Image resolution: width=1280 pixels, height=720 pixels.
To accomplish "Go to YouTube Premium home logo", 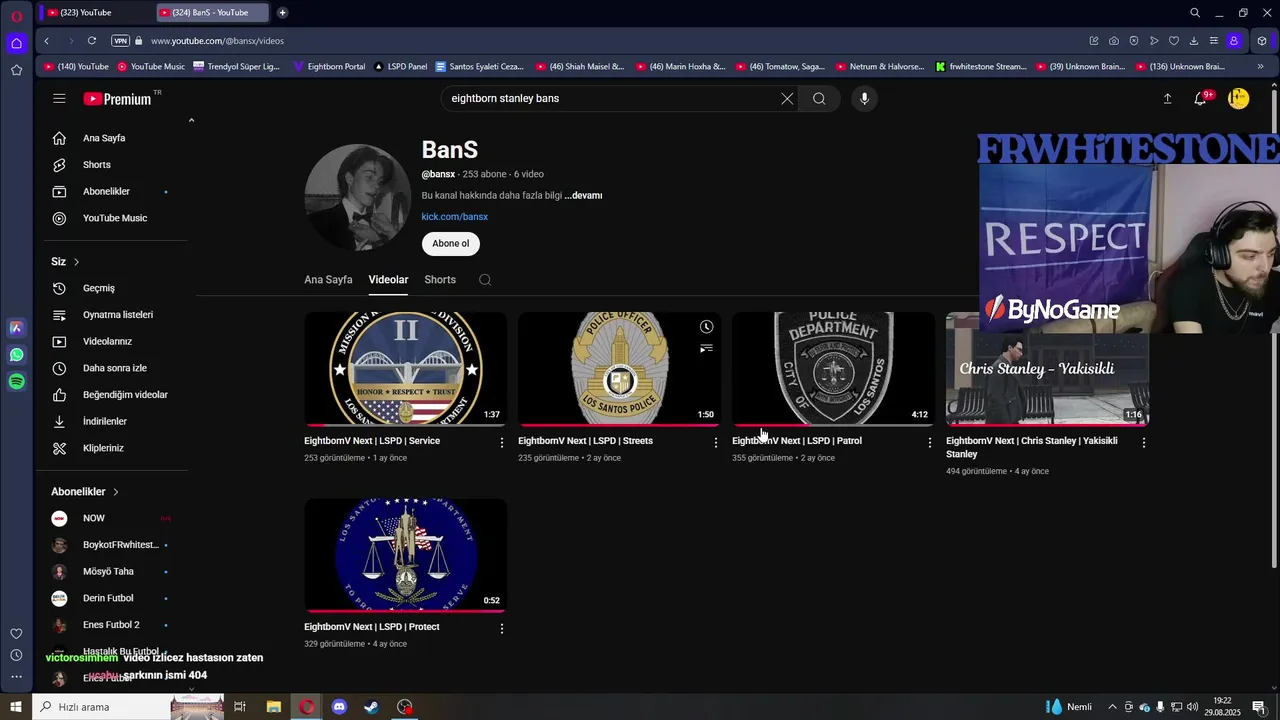I will point(118,98).
